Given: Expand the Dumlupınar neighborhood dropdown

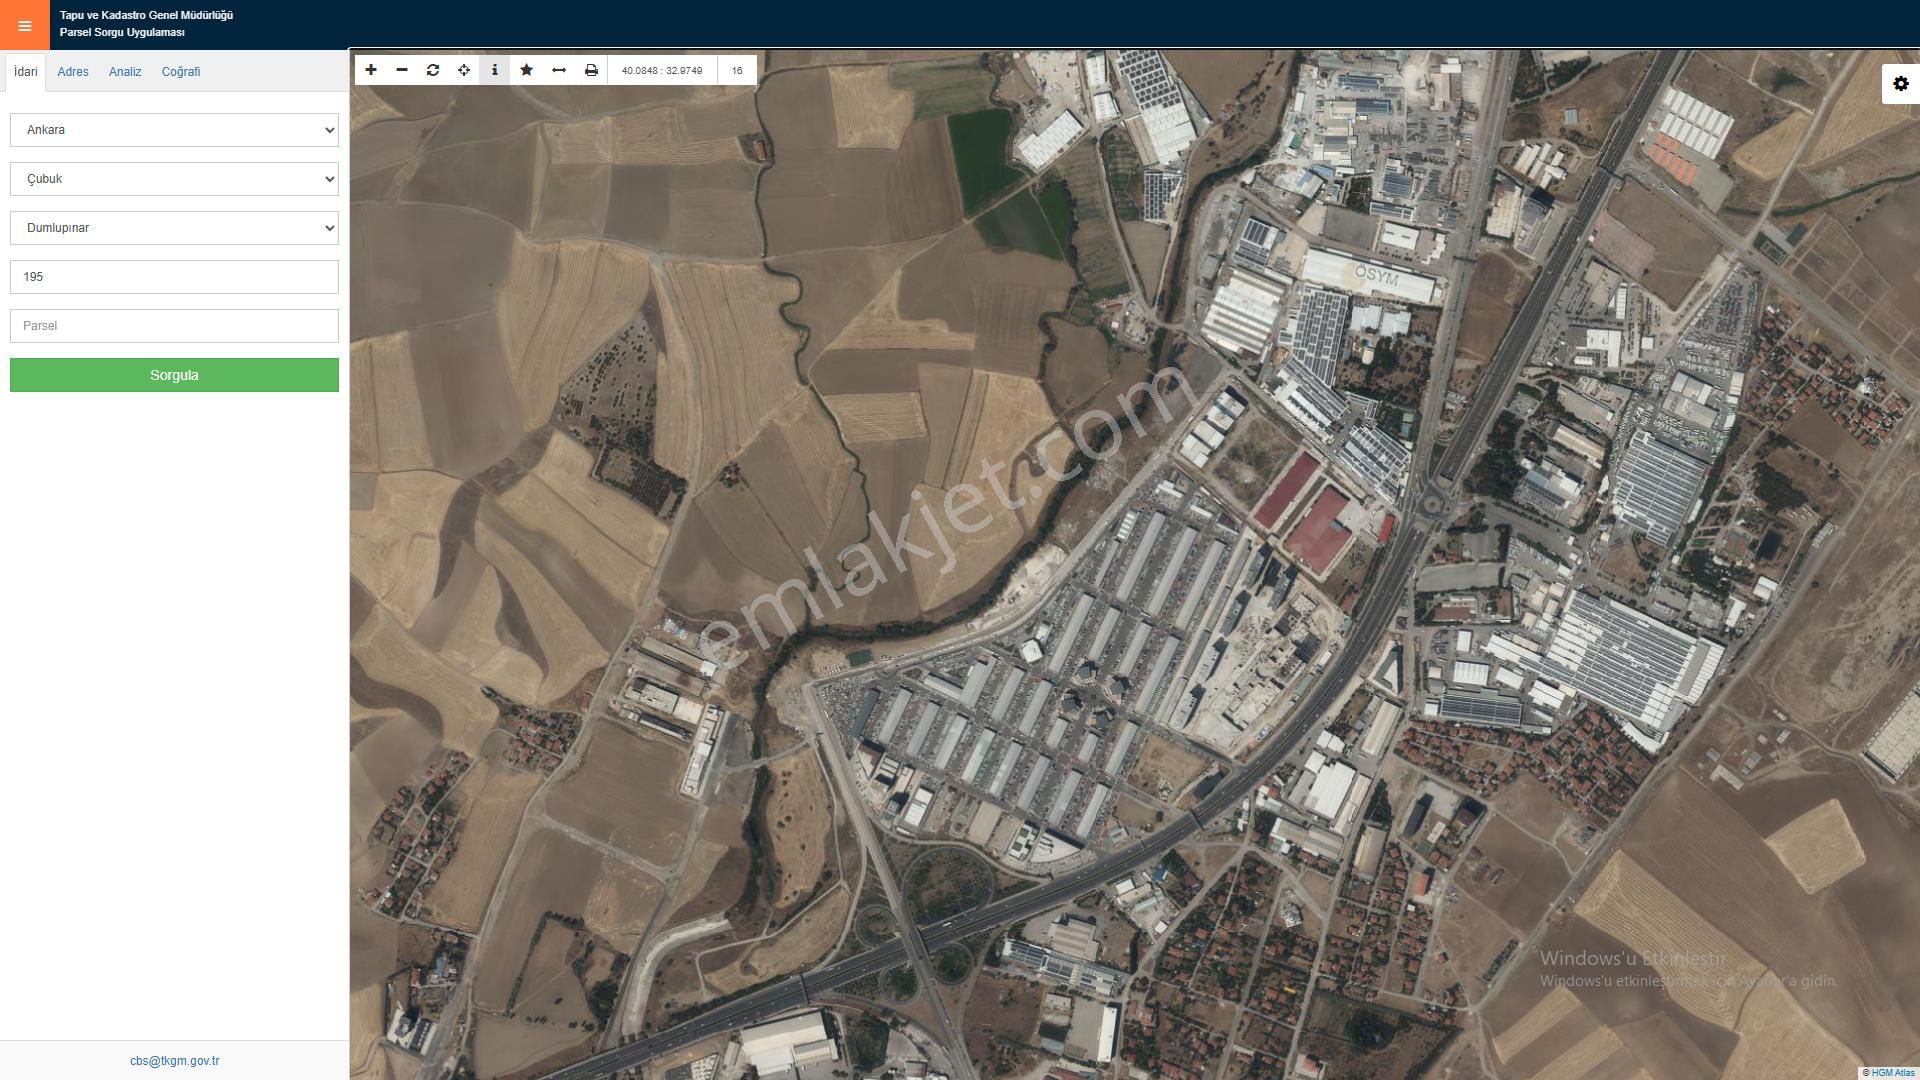Looking at the screenshot, I should 174,228.
